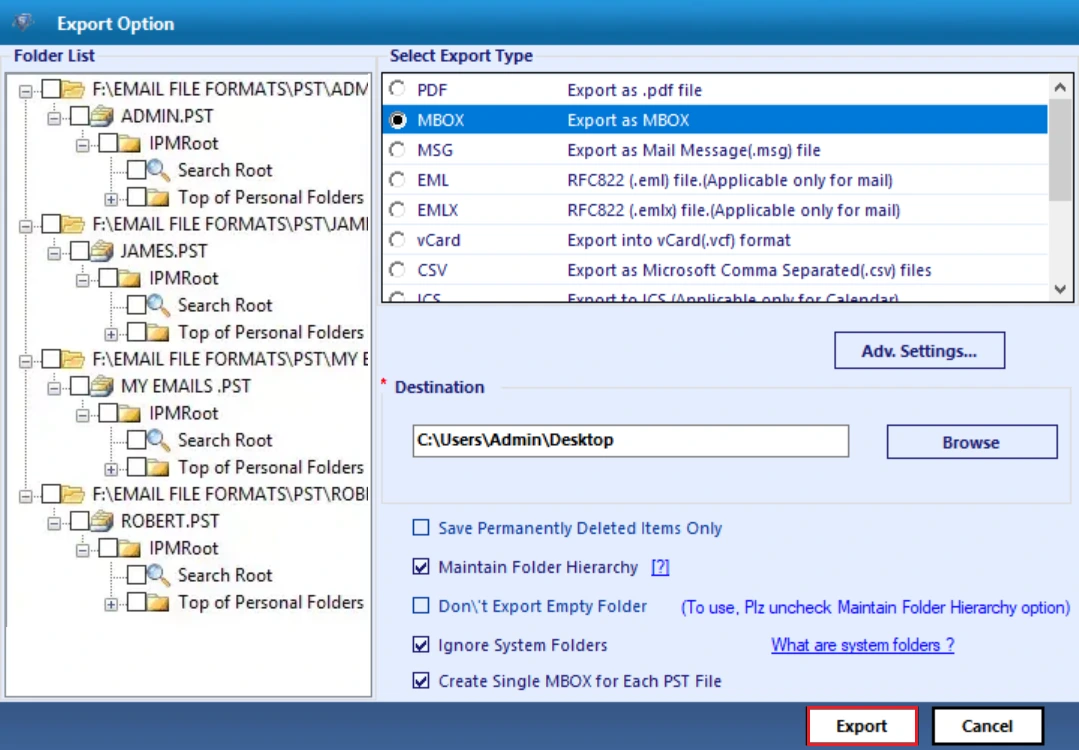1079x750 pixels.
Task: Click the JAMES.PST file icon
Action: (102, 251)
